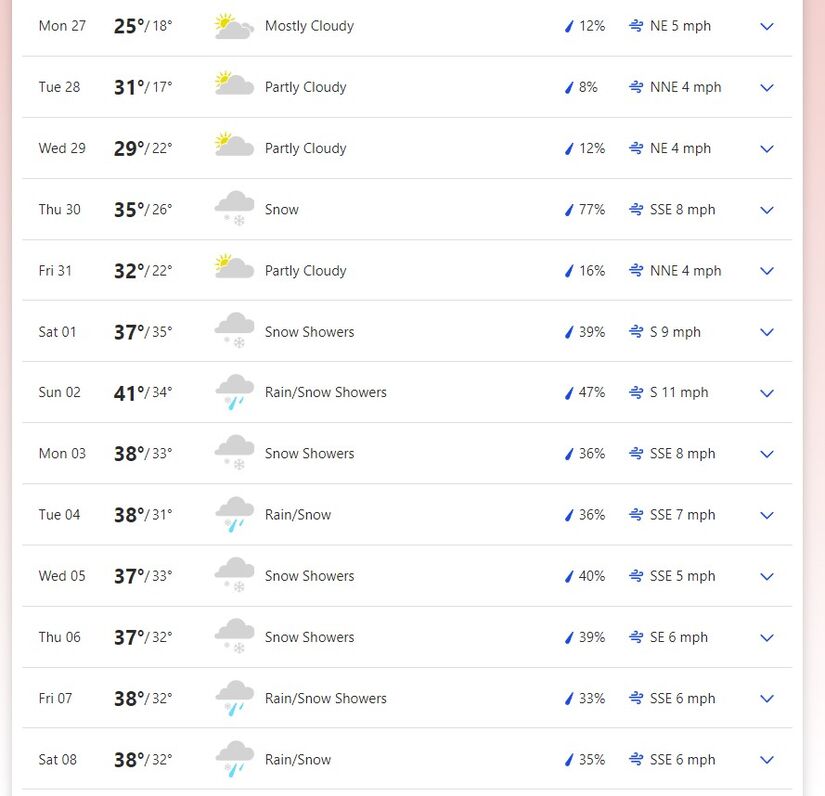Click the rain/snow icon for Sun 02
Viewport: 825px width, 796px height.
pos(234,392)
